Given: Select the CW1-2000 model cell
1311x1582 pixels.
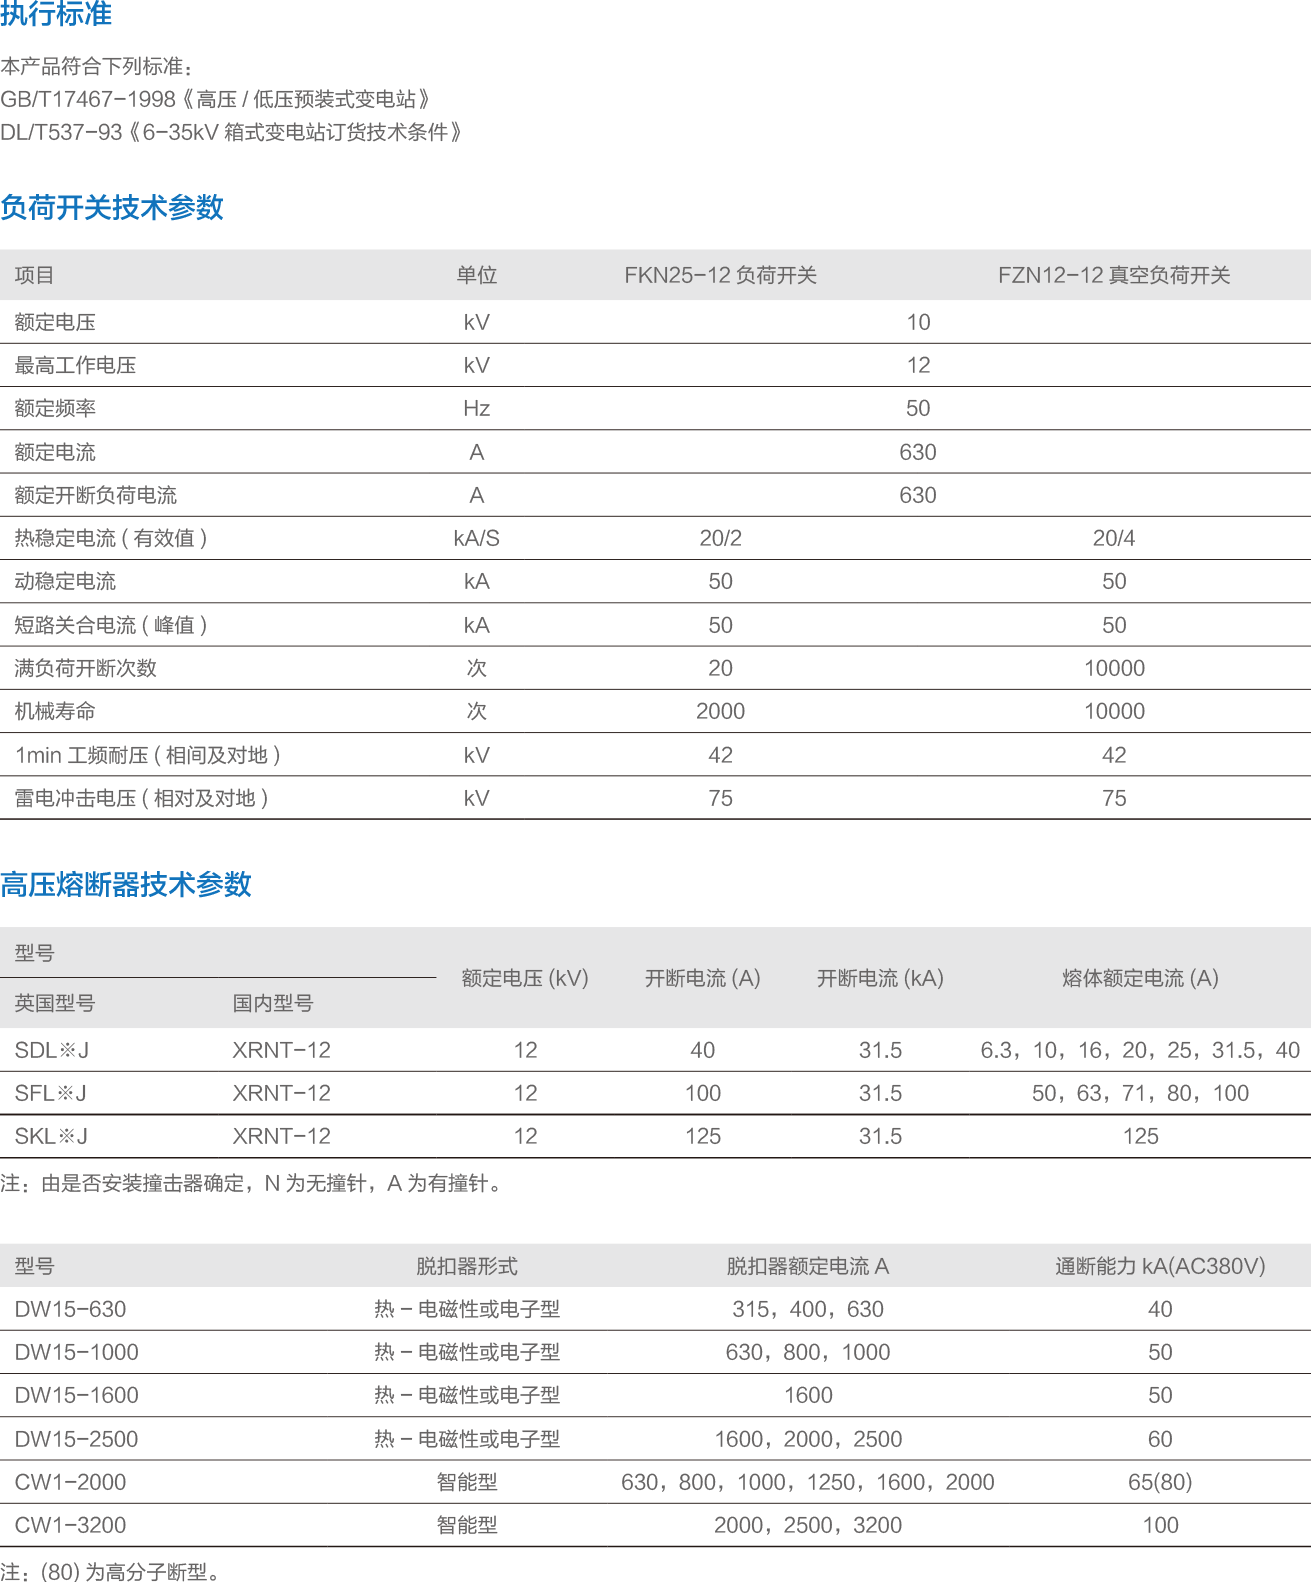Looking at the screenshot, I should pos(71,1482).
